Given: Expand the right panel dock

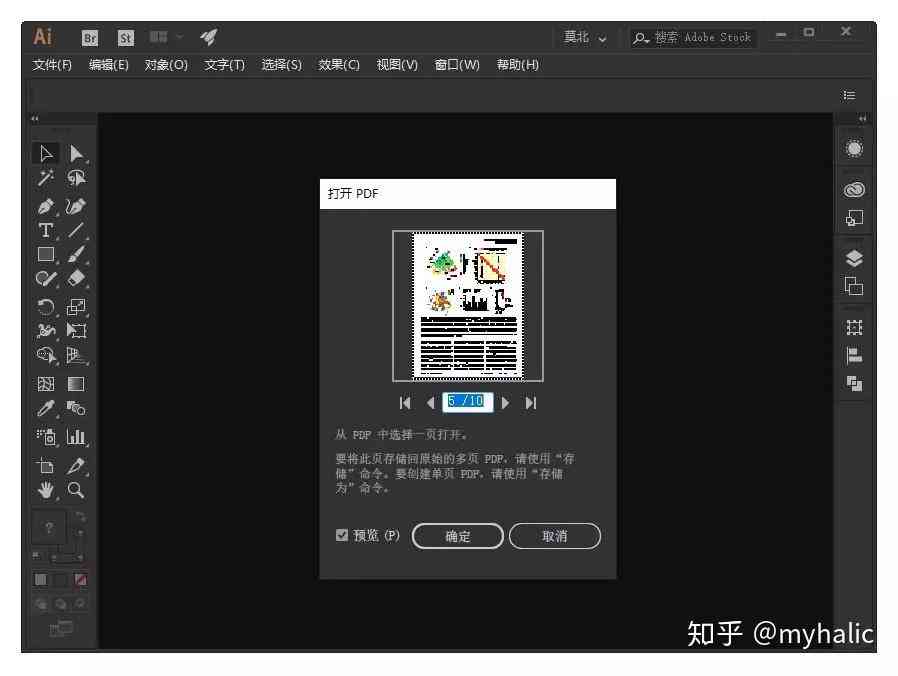Looking at the screenshot, I should 862,119.
